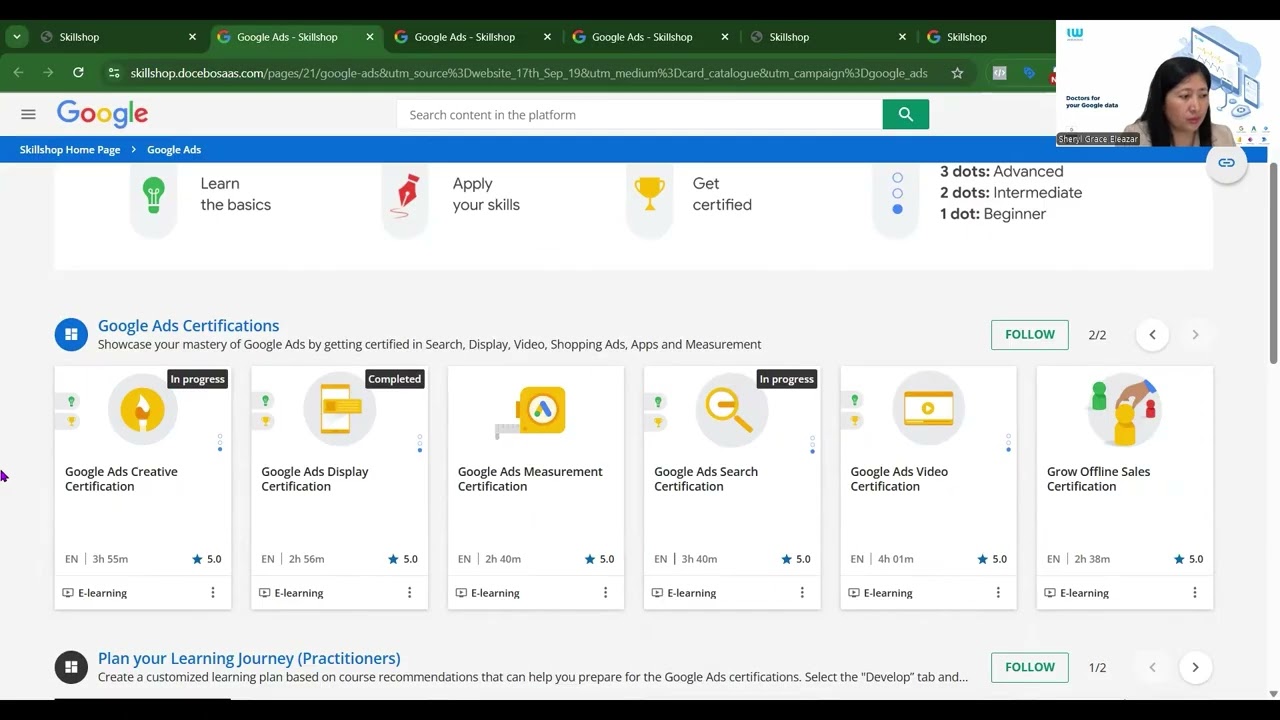Switch to the sixth tab titled Skillshop
The height and width of the screenshot is (720, 1280).
pyautogui.click(x=985, y=37)
